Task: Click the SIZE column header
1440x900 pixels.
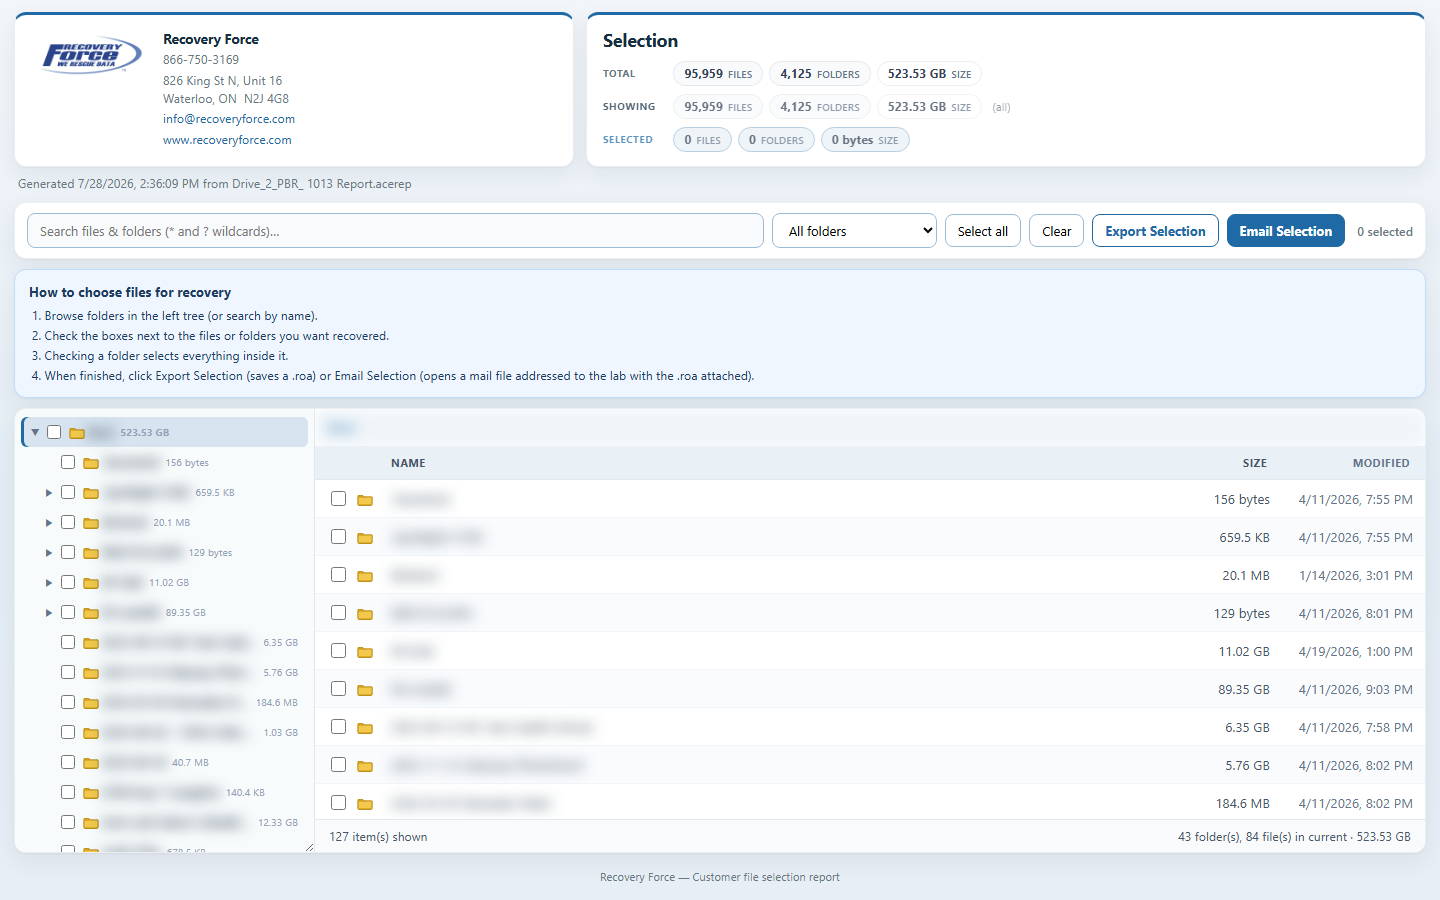Action: [1255, 463]
